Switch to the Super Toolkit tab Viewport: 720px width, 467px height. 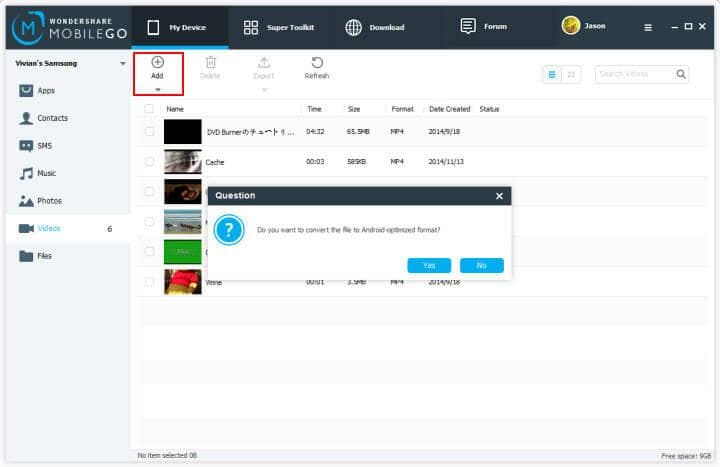point(279,27)
